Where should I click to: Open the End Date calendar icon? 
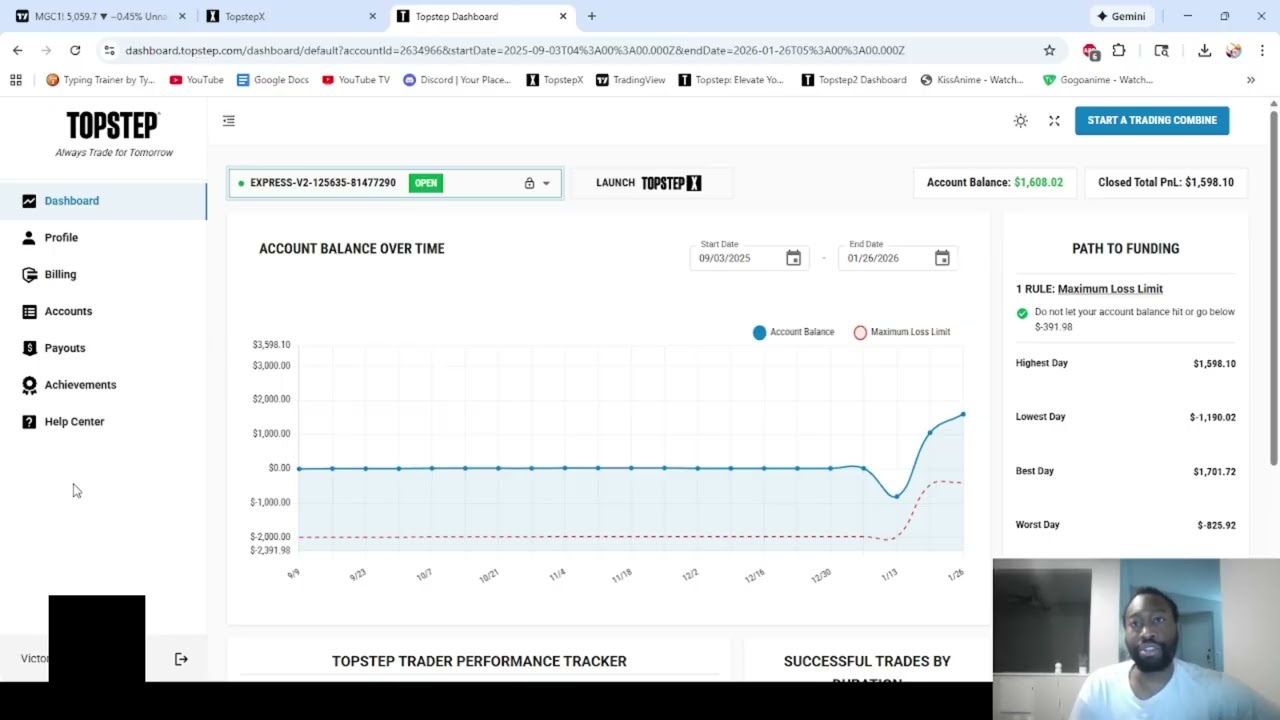[942, 258]
